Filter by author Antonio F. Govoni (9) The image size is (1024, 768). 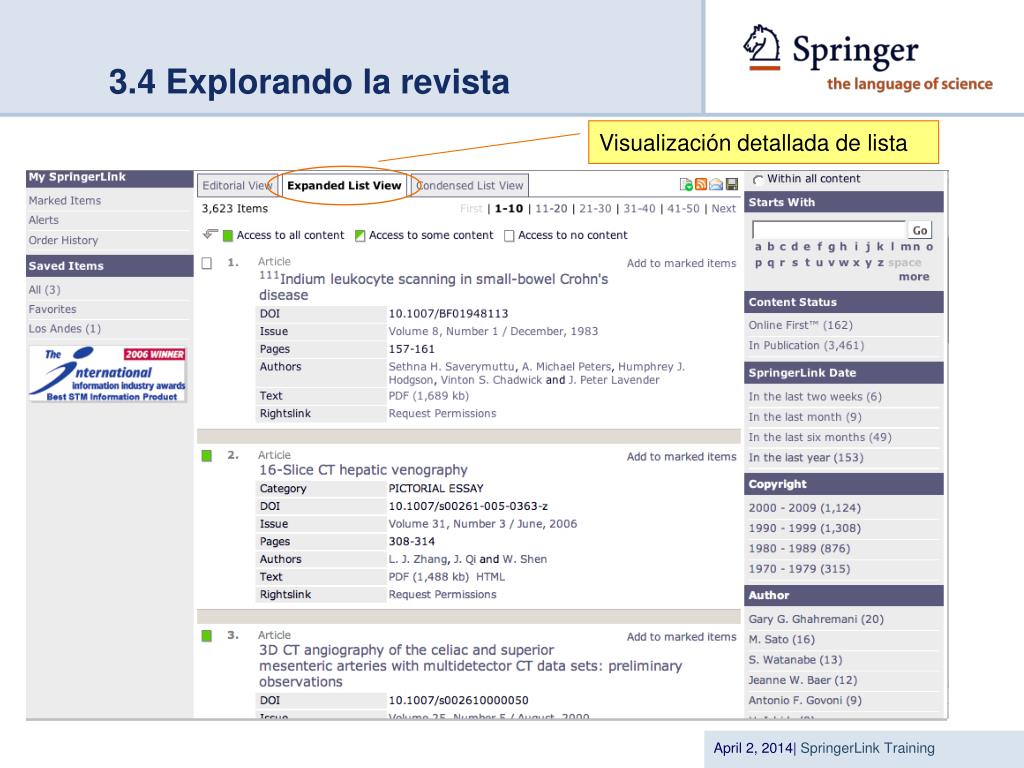(x=805, y=700)
